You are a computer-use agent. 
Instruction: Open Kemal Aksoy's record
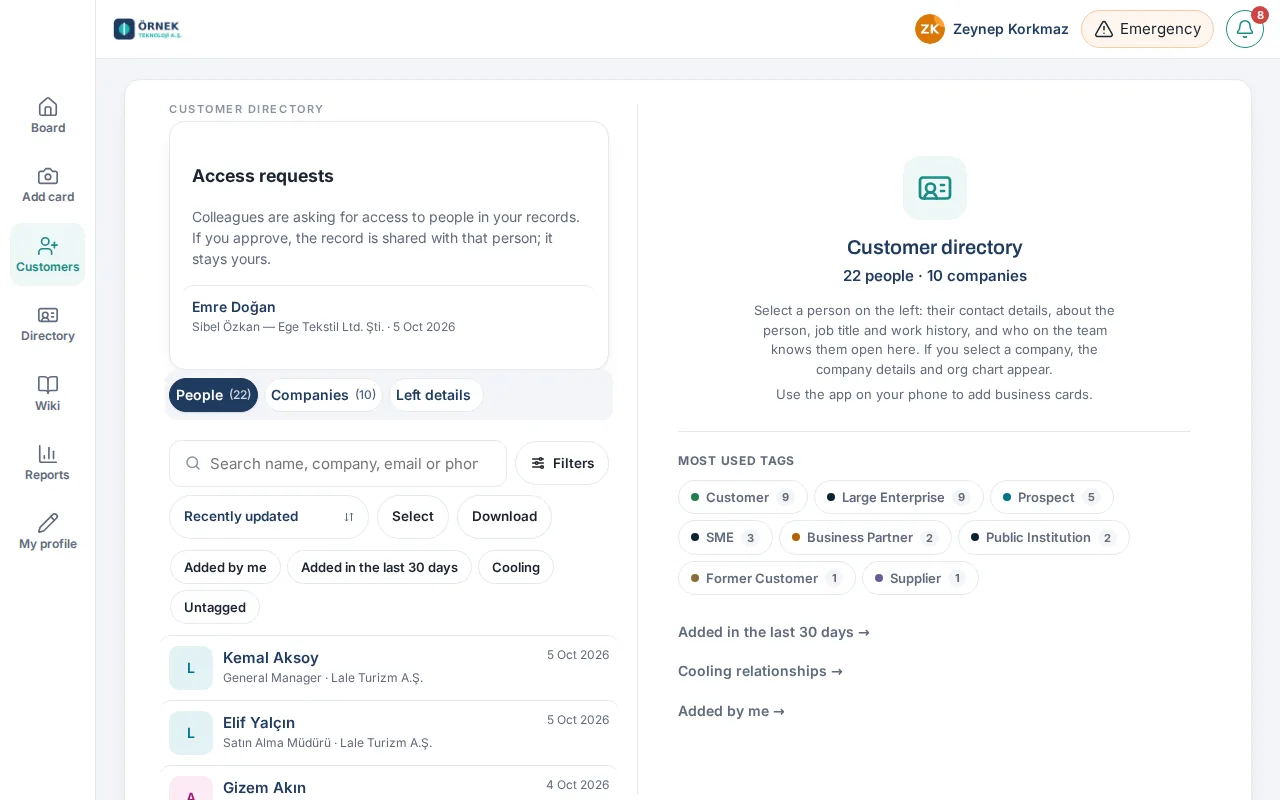(389, 668)
